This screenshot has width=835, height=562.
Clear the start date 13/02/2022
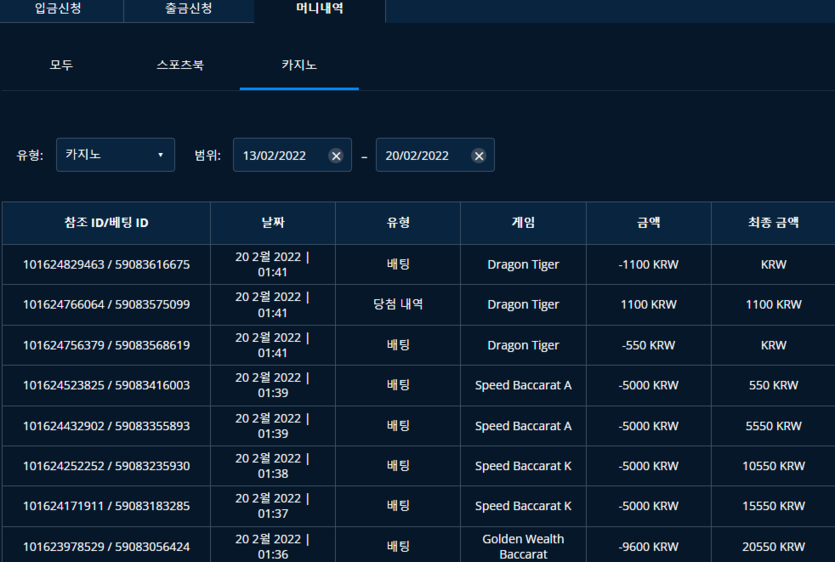(x=336, y=156)
